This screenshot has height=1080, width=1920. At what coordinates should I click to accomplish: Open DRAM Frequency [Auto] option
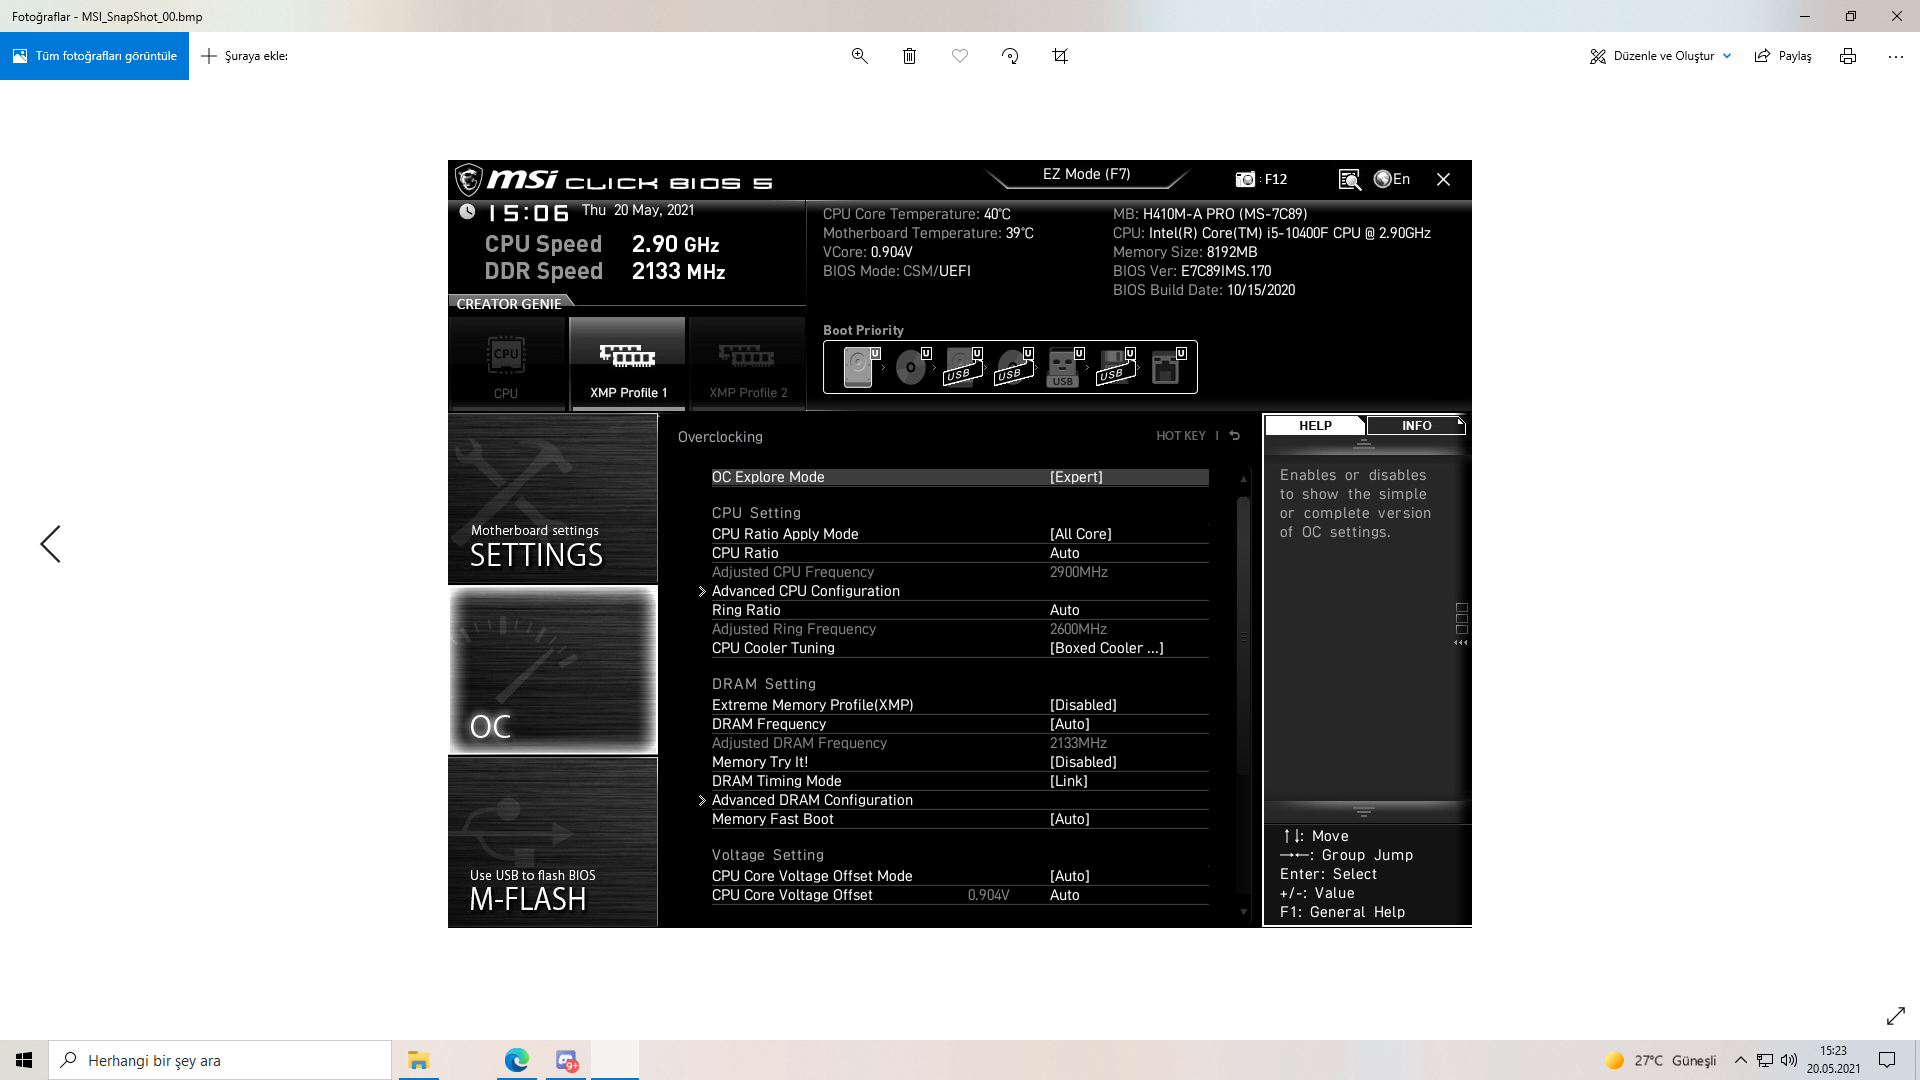[960, 724]
